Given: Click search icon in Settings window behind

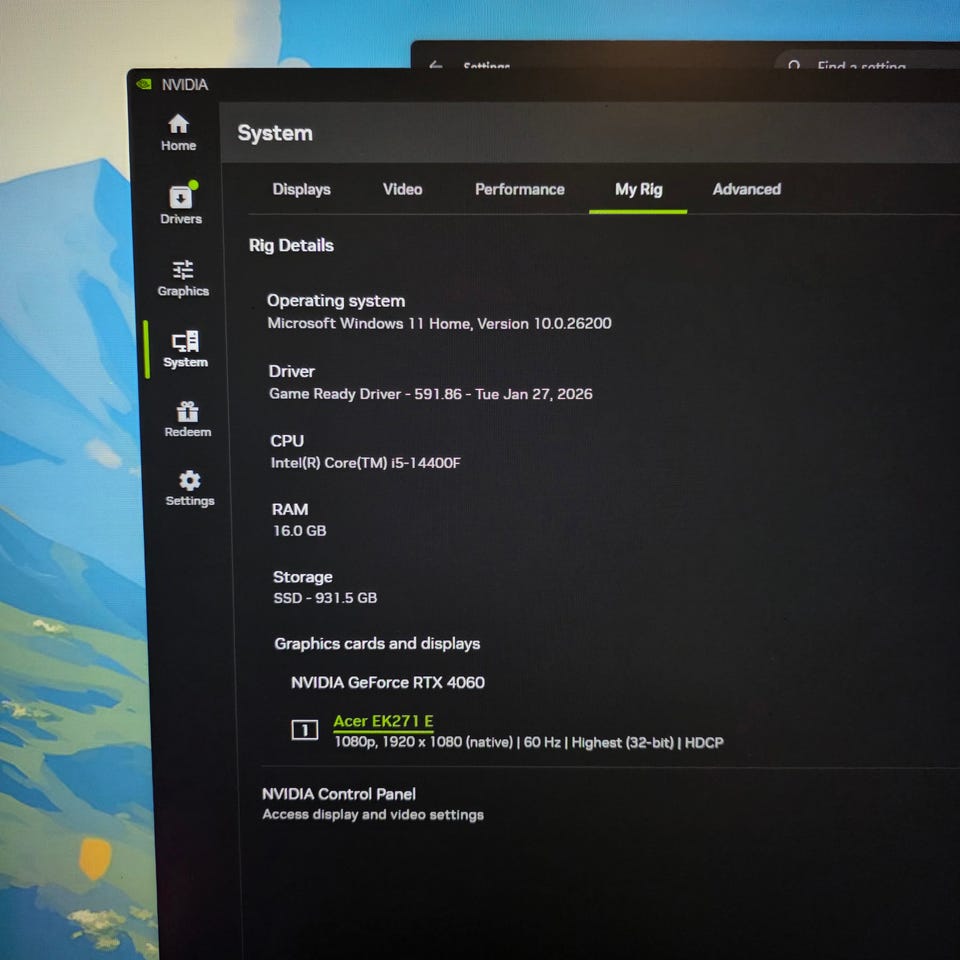Looking at the screenshot, I should (x=794, y=64).
